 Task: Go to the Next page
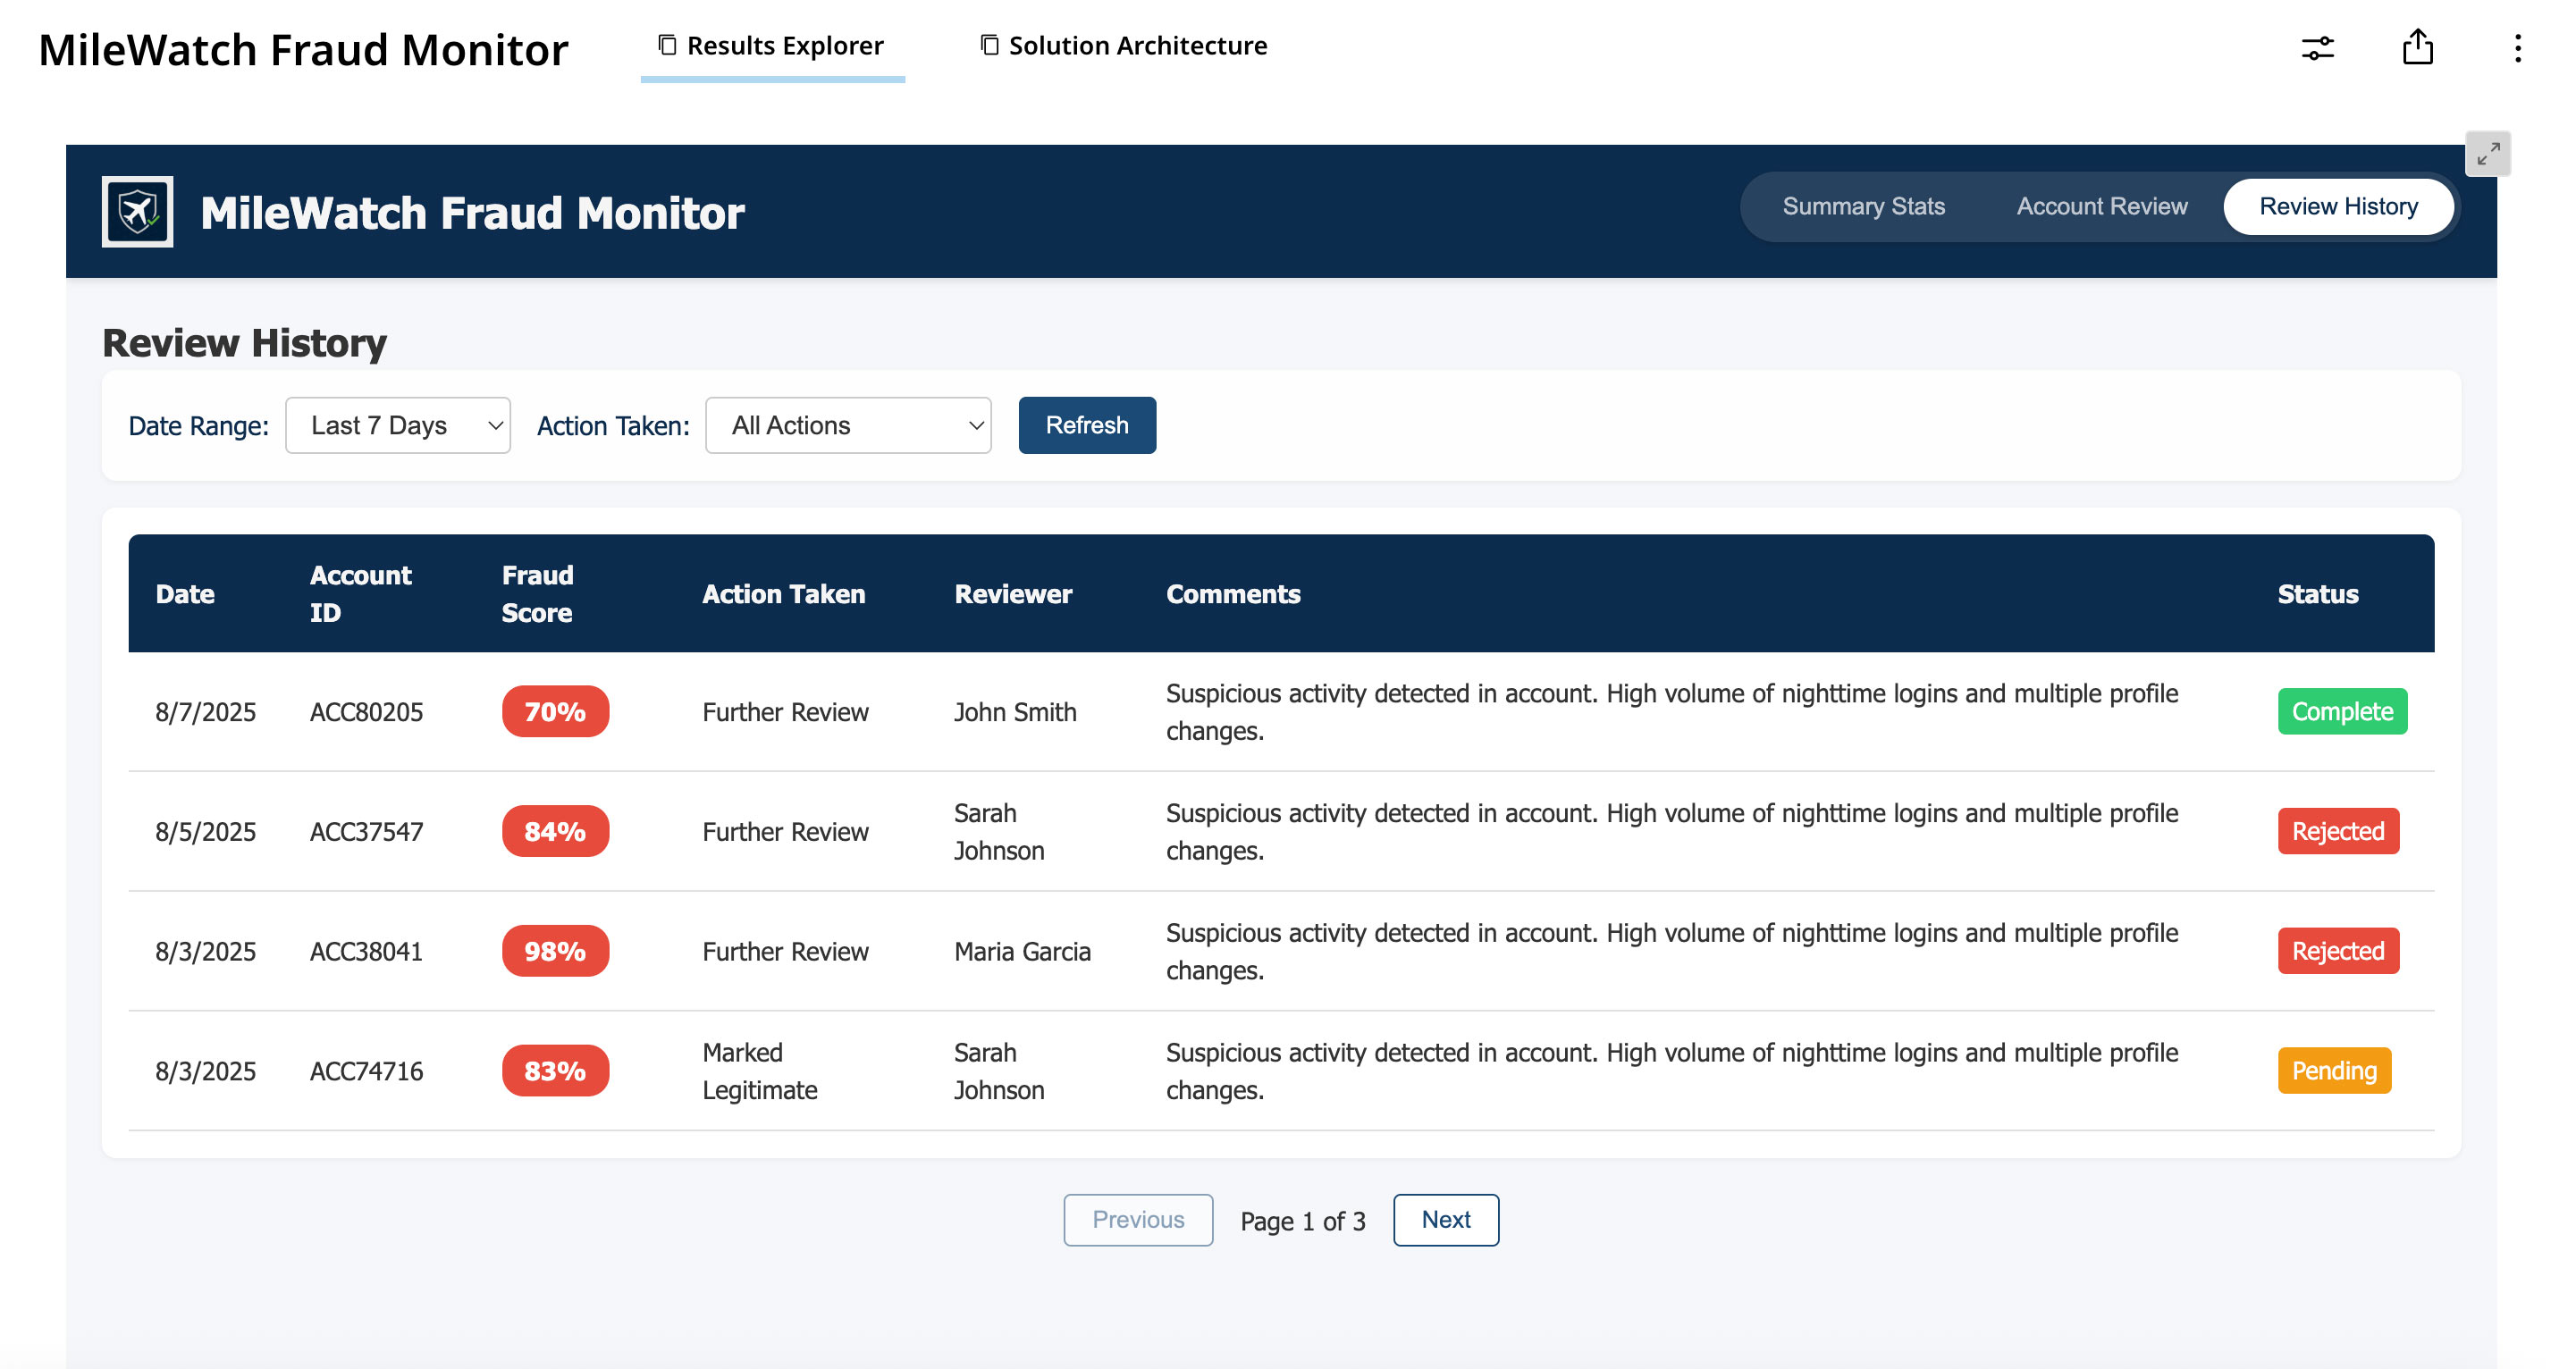tap(1445, 1219)
